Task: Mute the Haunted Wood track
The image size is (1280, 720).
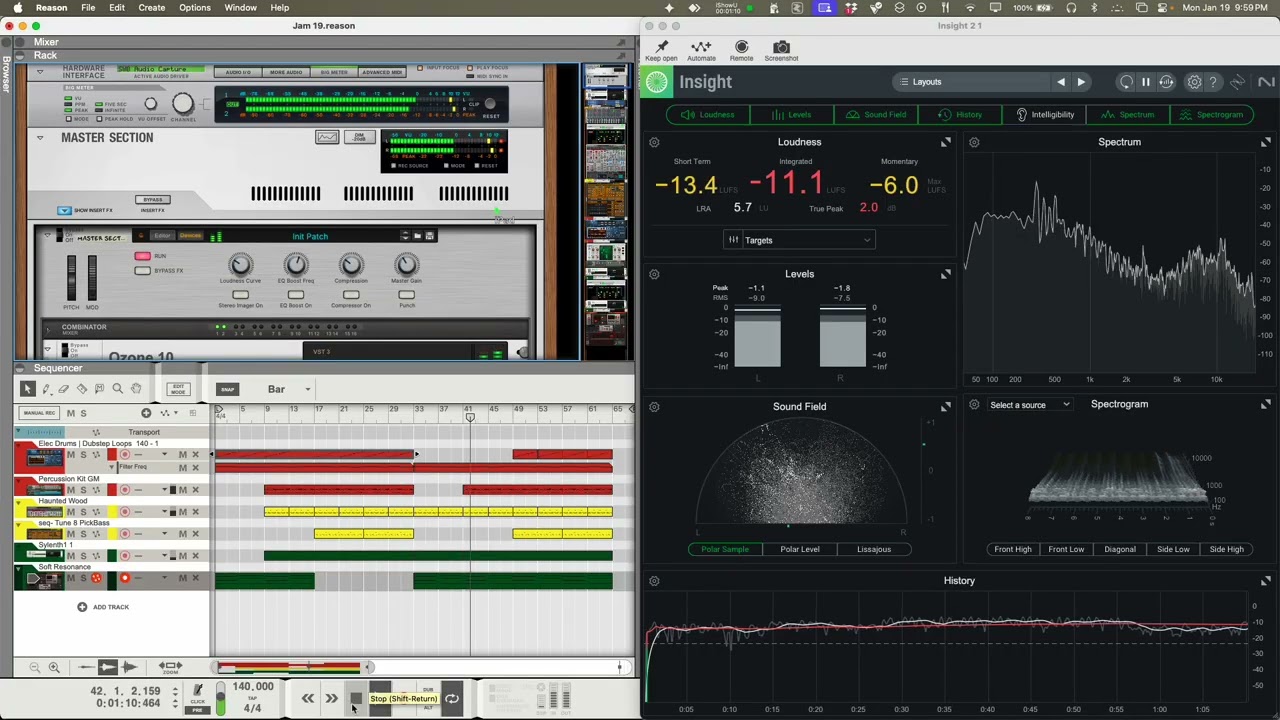Action: coord(70,512)
